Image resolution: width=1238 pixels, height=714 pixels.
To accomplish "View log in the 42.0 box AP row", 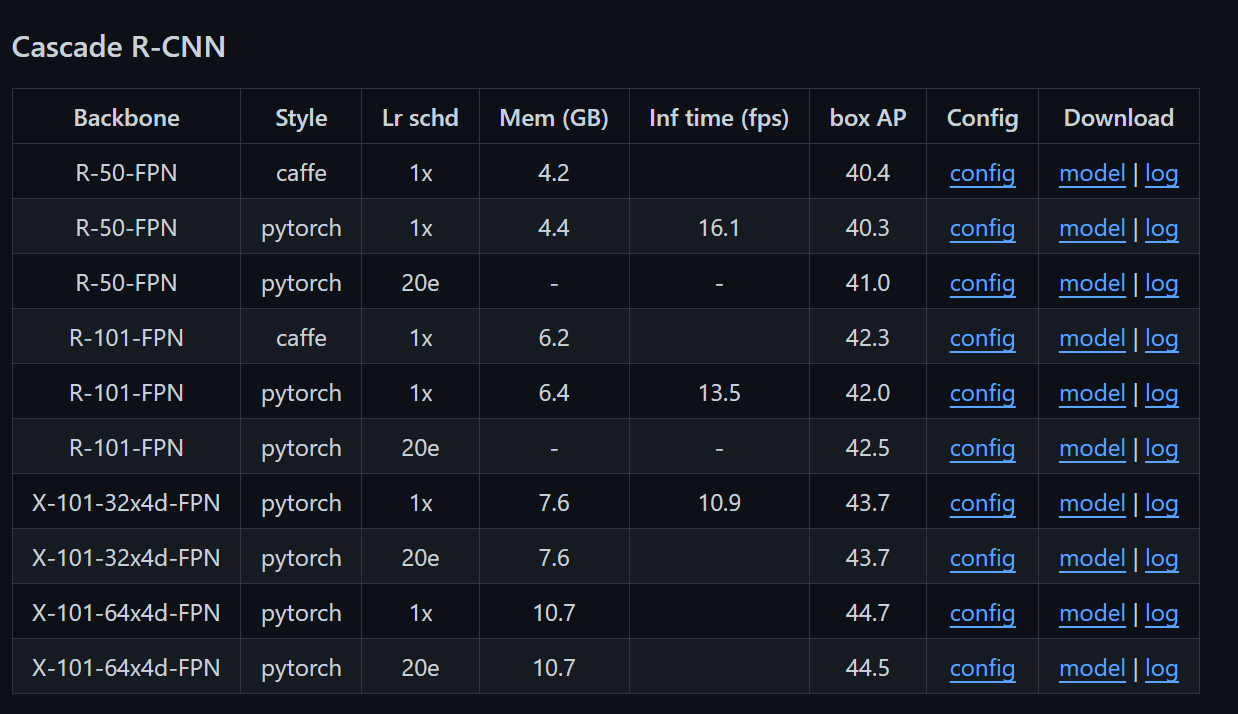I will [1161, 393].
